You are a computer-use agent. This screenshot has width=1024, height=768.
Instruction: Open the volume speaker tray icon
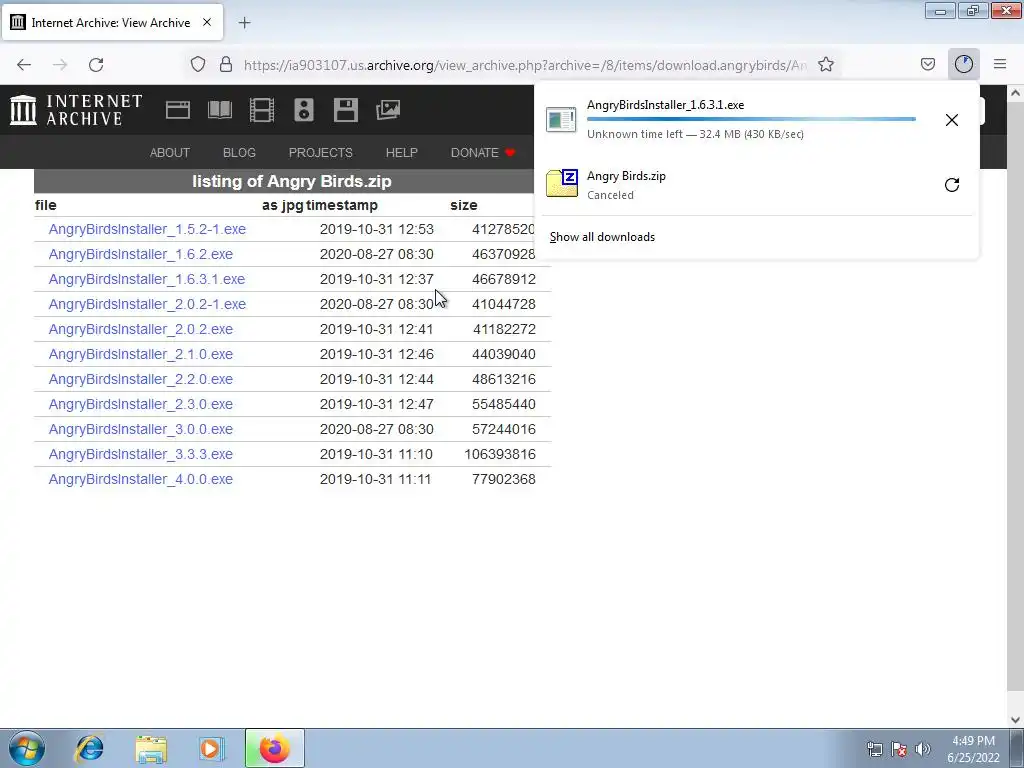923,749
